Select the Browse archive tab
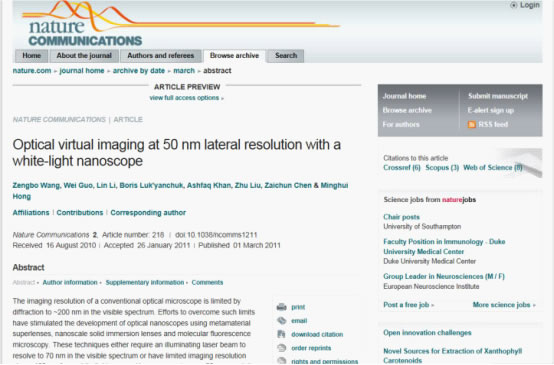The height and width of the screenshot is (365, 554). tap(234, 56)
